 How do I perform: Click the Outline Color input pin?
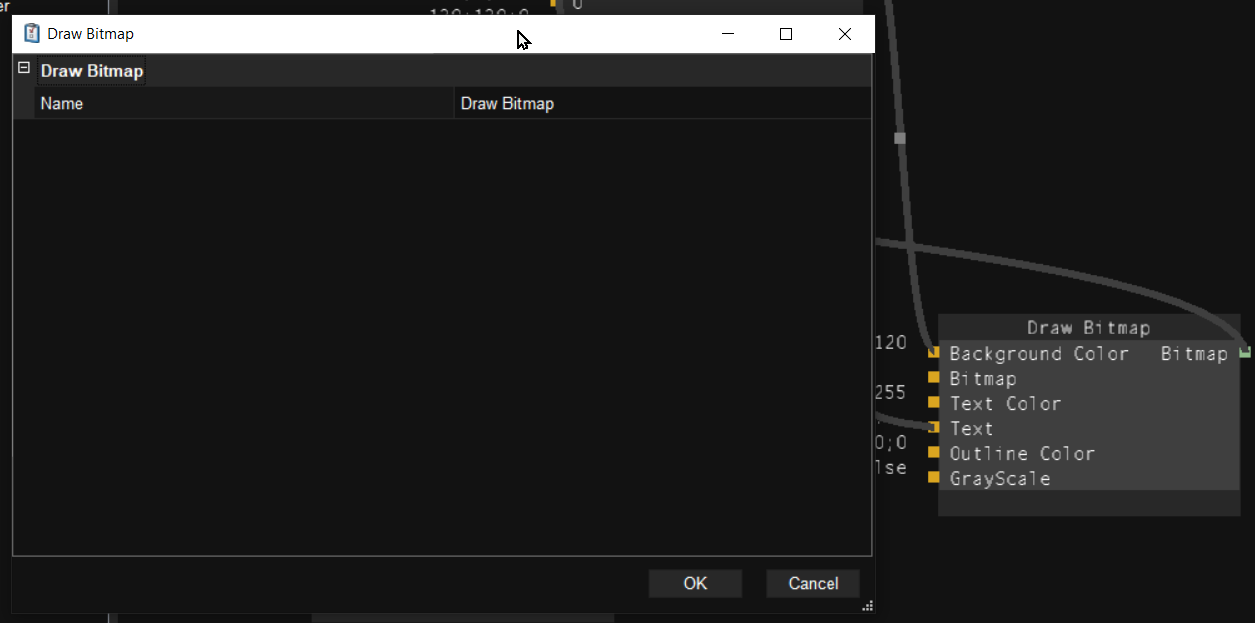934,453
